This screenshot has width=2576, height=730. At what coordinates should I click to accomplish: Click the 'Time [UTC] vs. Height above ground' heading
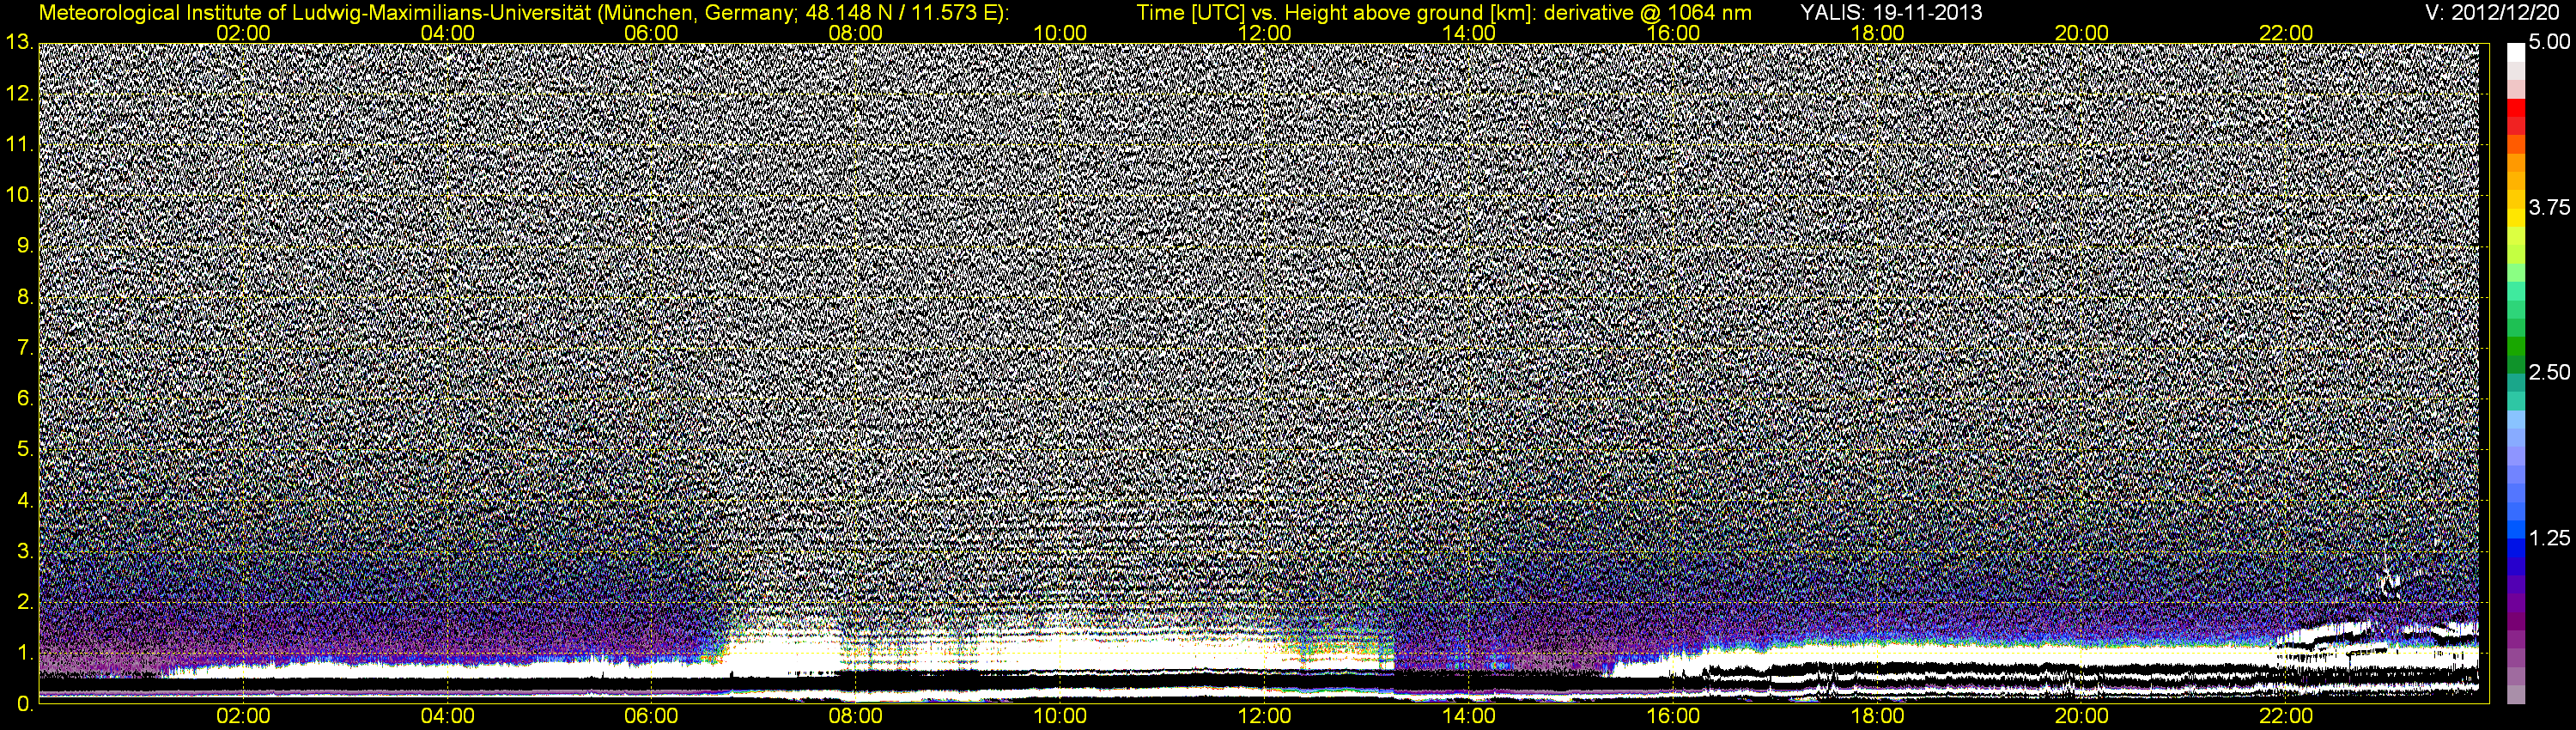pos(1444,13)
